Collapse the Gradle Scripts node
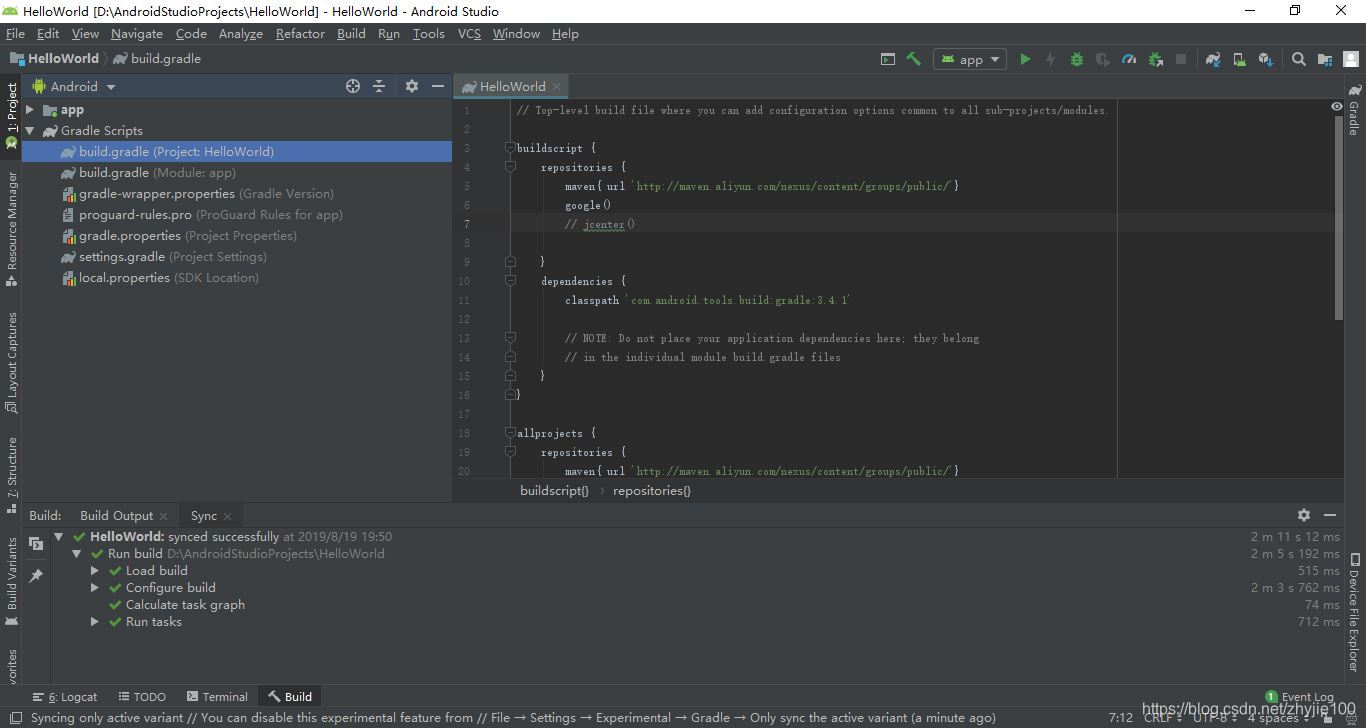Viewport: 1366px width, 728px height. (30, 131)
